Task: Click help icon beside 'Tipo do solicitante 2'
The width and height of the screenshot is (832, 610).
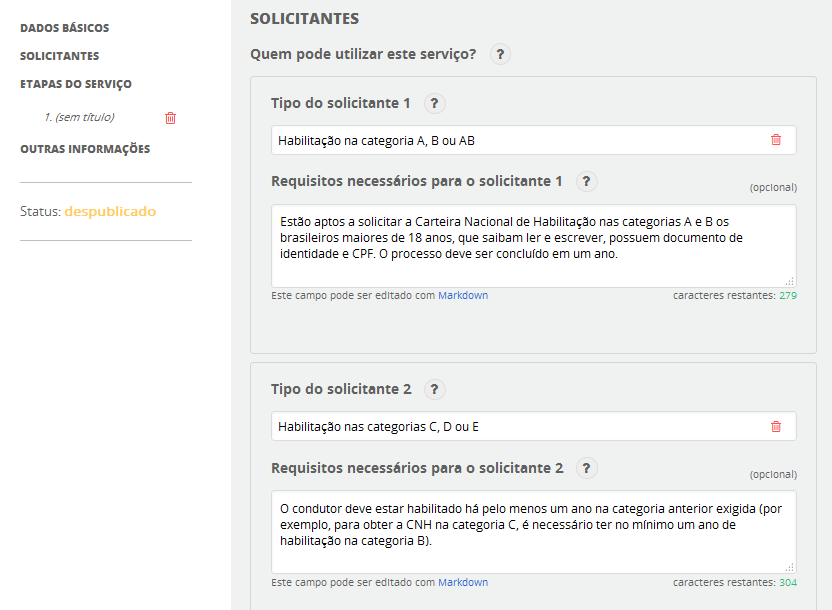Action: 435,390
